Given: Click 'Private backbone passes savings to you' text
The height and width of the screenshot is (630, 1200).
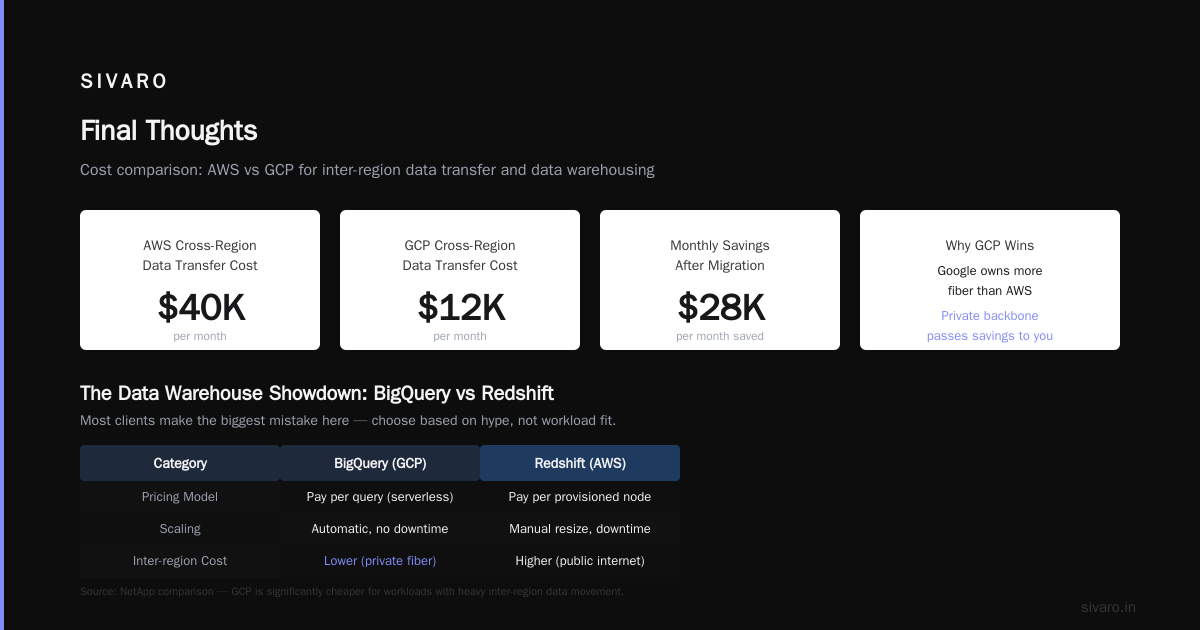Looking at the screenshot, I should 990,326.
